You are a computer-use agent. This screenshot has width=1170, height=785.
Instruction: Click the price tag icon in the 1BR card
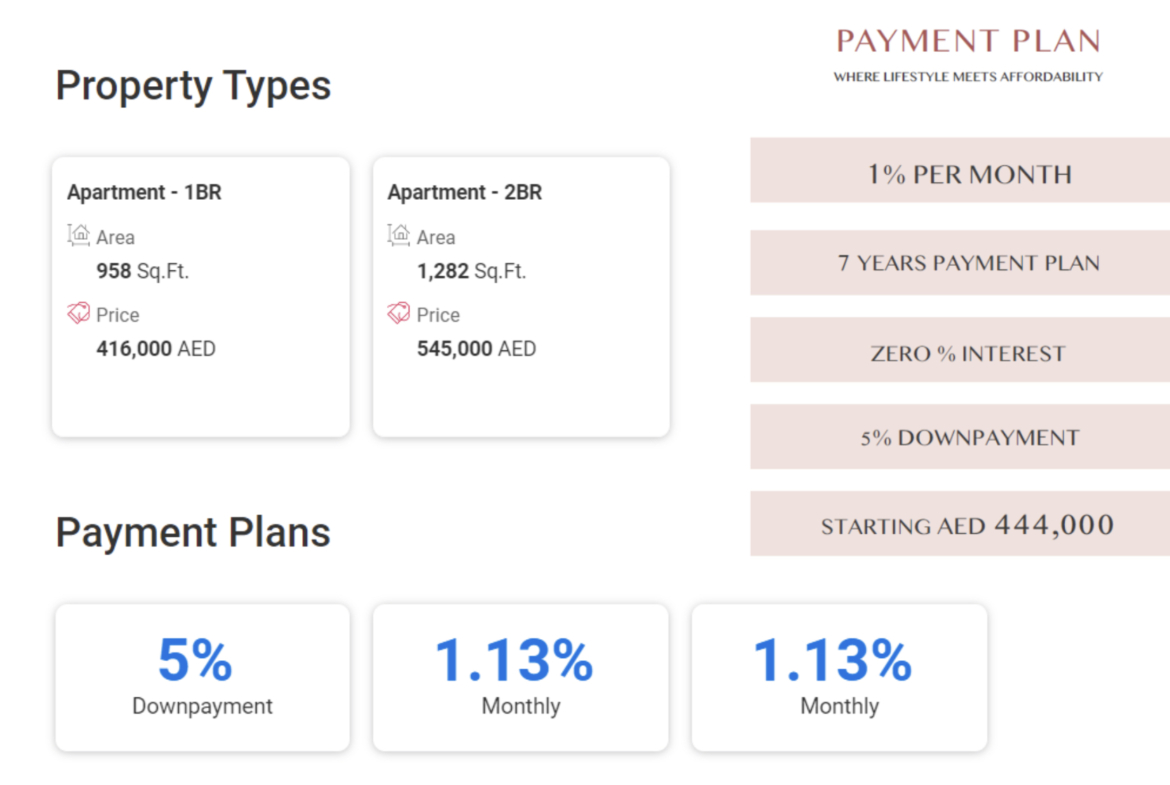click(x=78, y=314)
